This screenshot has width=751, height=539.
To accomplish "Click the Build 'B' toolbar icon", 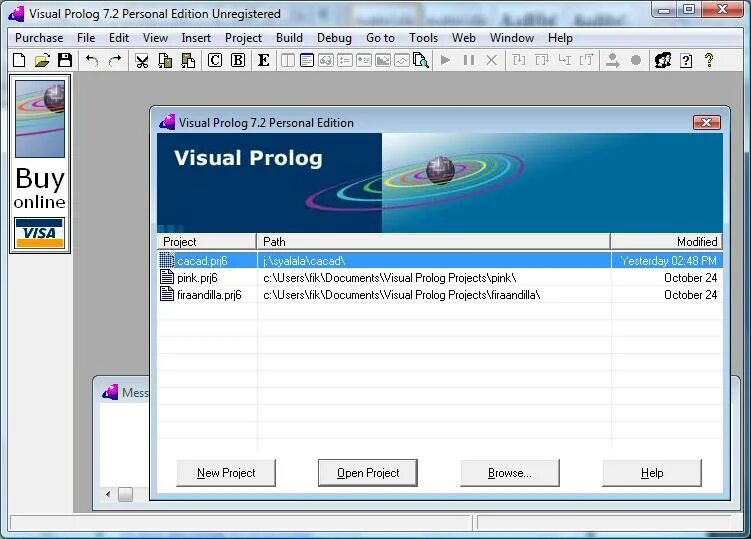I will click(x=238, y=60).
